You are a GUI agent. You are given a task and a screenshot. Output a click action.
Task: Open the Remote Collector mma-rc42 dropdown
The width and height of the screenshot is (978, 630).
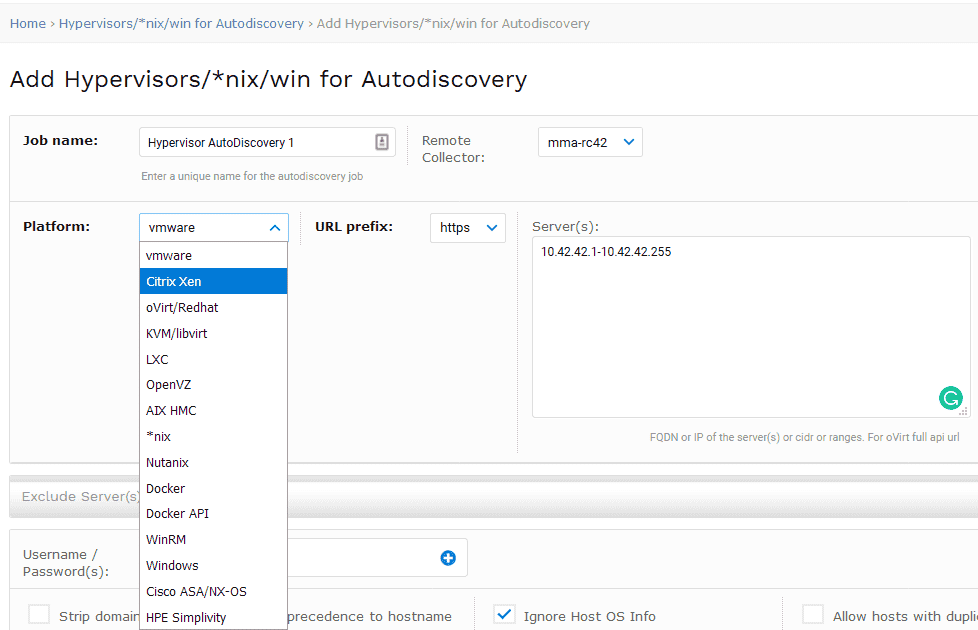[590, 142]
